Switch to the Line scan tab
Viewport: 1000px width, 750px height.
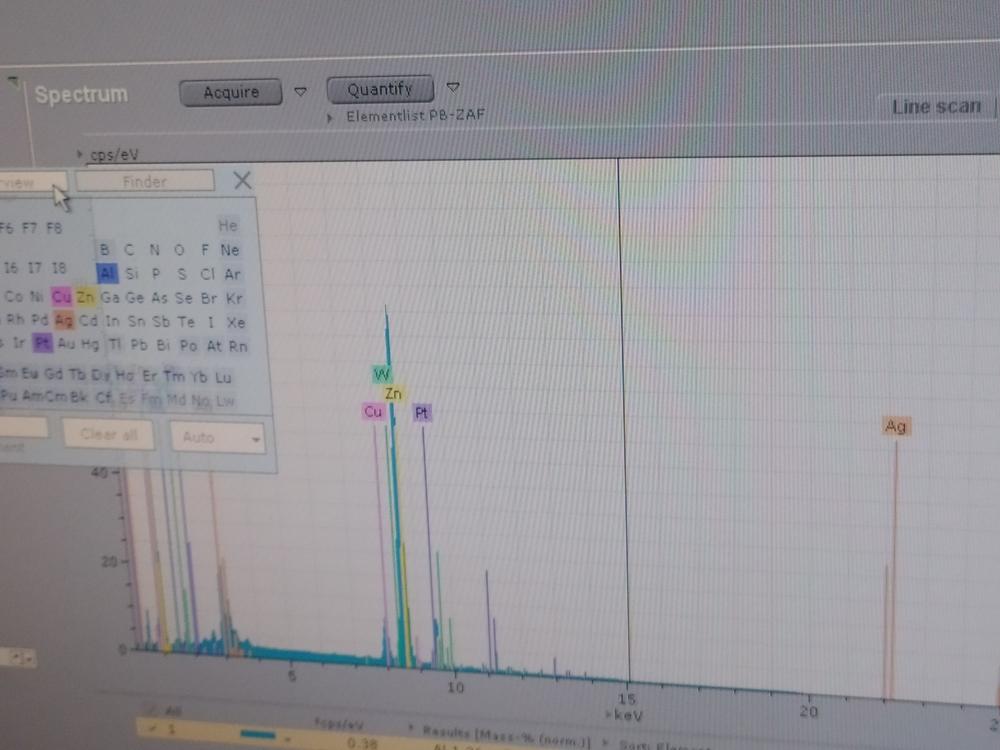[x=936, y=106]
